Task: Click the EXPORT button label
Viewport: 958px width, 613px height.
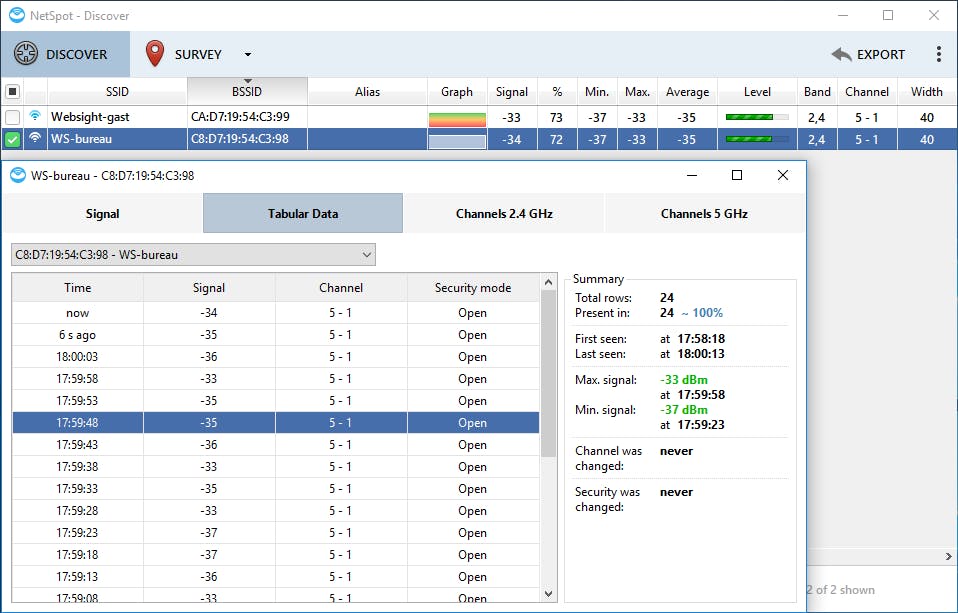Action: [x=880, y=54]
